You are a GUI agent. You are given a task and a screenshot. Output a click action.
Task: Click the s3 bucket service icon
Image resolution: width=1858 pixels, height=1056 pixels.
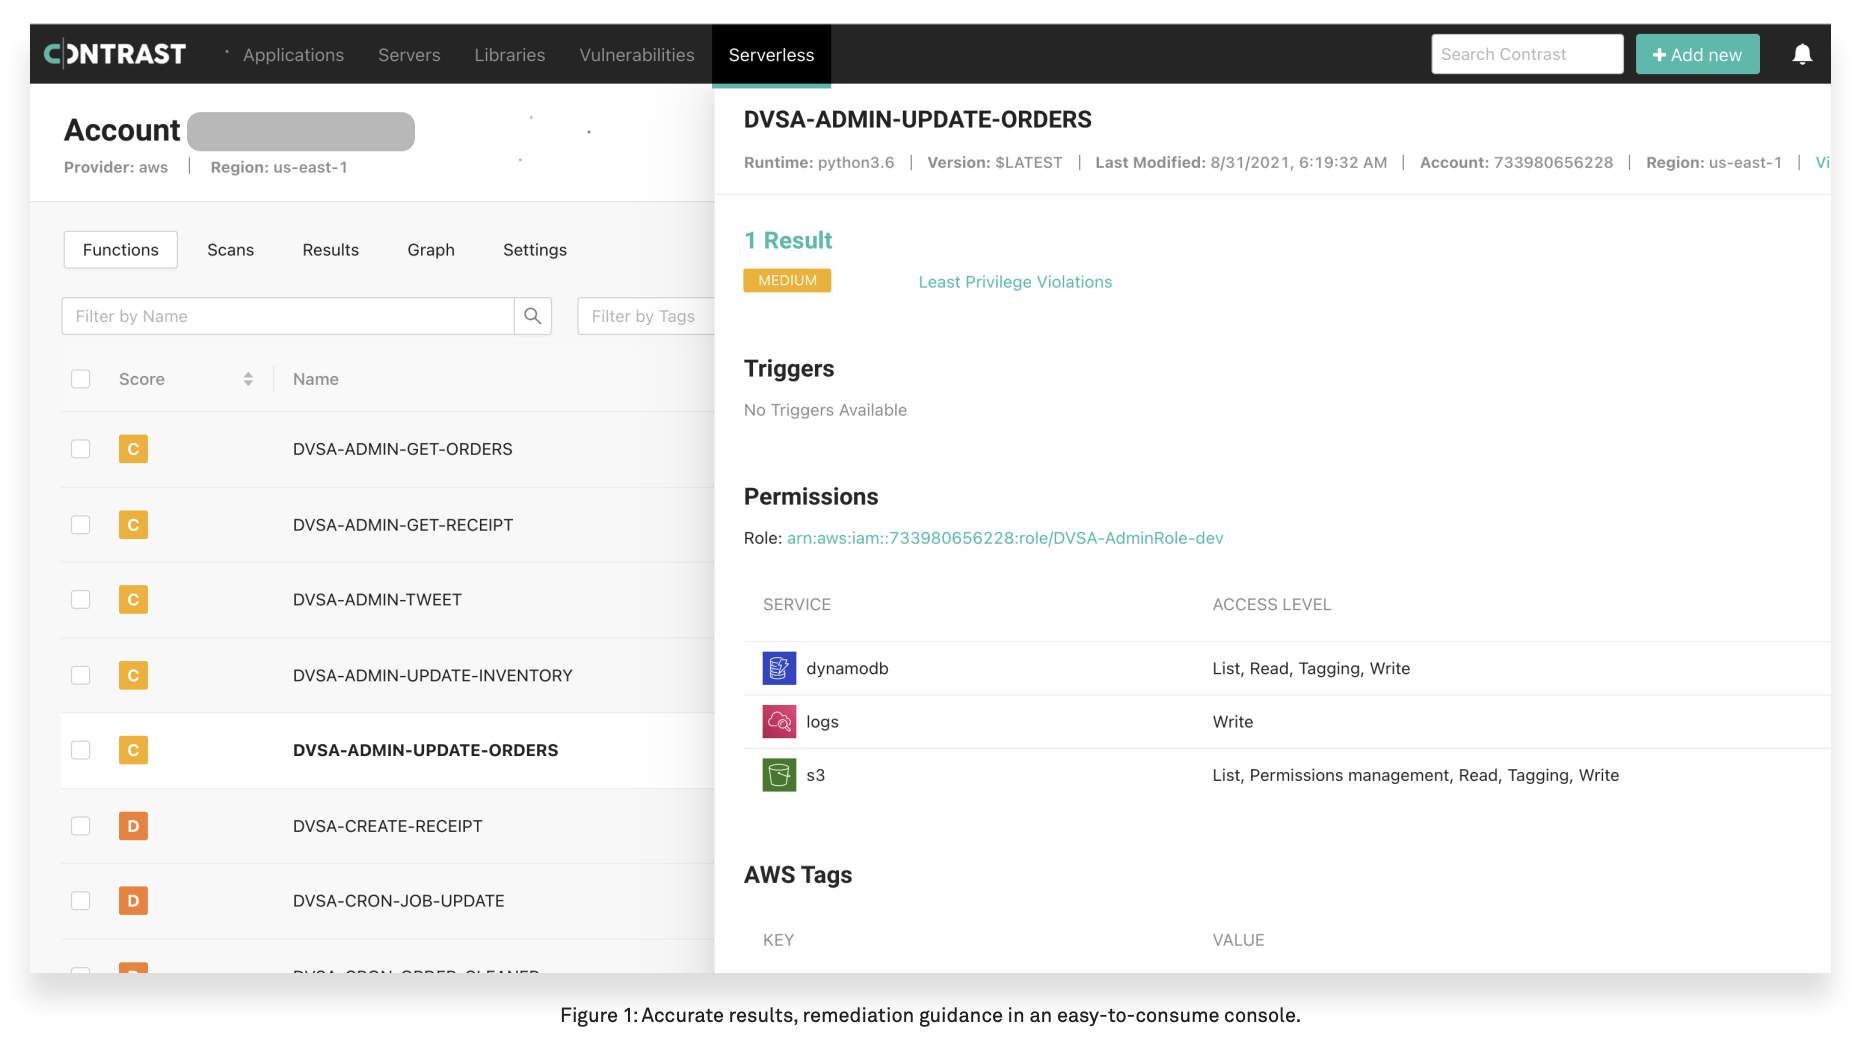tap(779, 775)
